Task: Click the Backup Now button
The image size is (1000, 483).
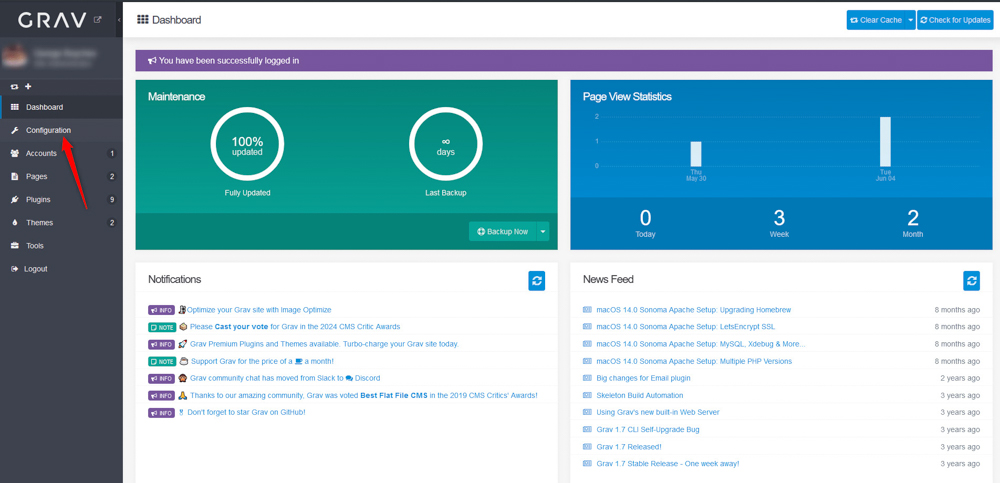Action: point(503,232)
